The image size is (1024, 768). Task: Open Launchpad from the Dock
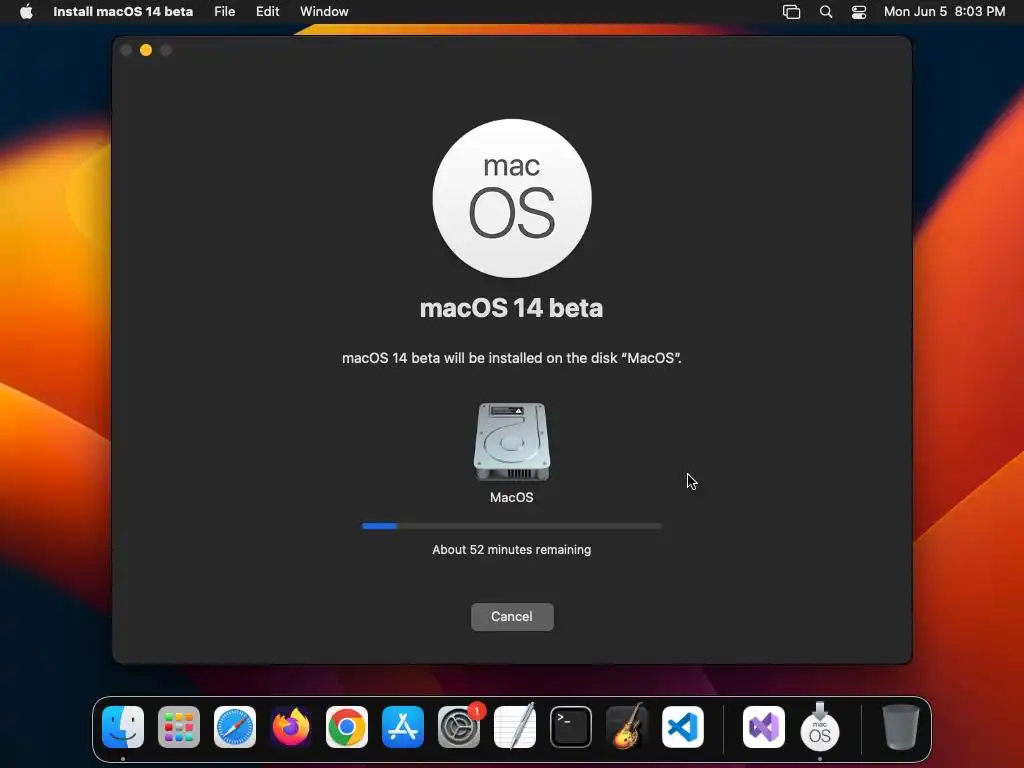click(x=179, y=727)
